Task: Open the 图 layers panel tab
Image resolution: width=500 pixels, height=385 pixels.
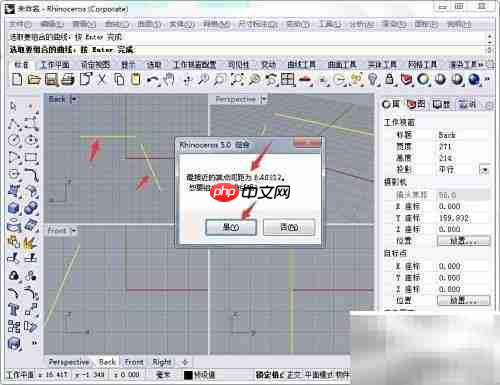Action: coord(417,105)
